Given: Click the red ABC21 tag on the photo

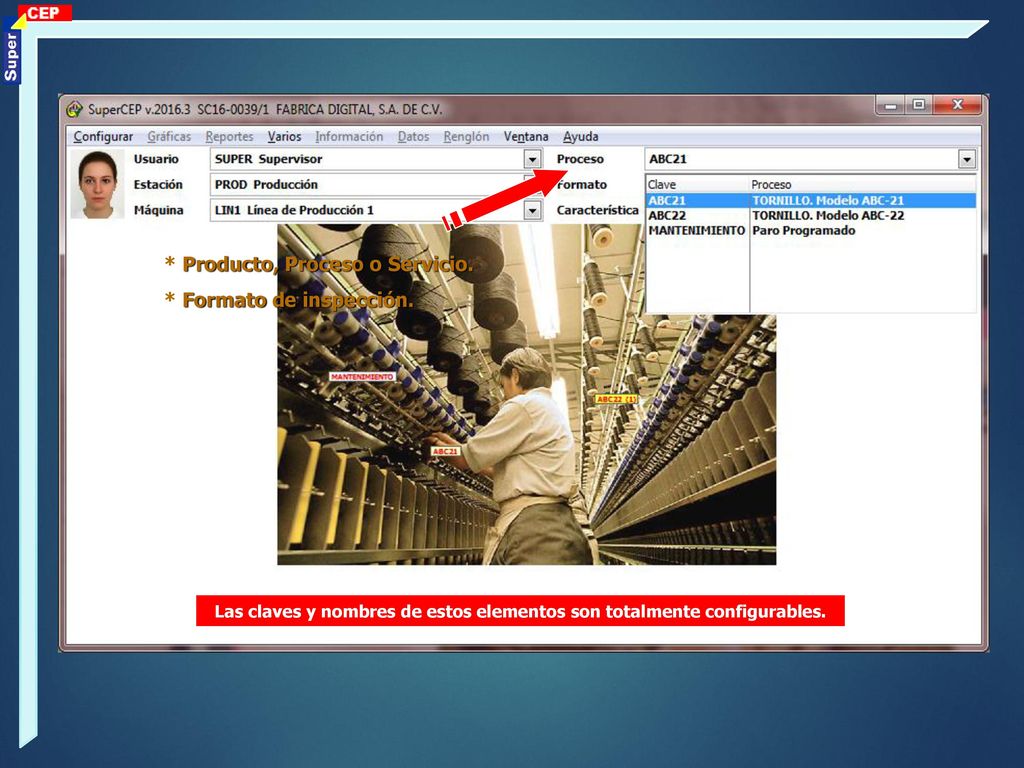Looking at the screenshot, I should click(445, 451).
